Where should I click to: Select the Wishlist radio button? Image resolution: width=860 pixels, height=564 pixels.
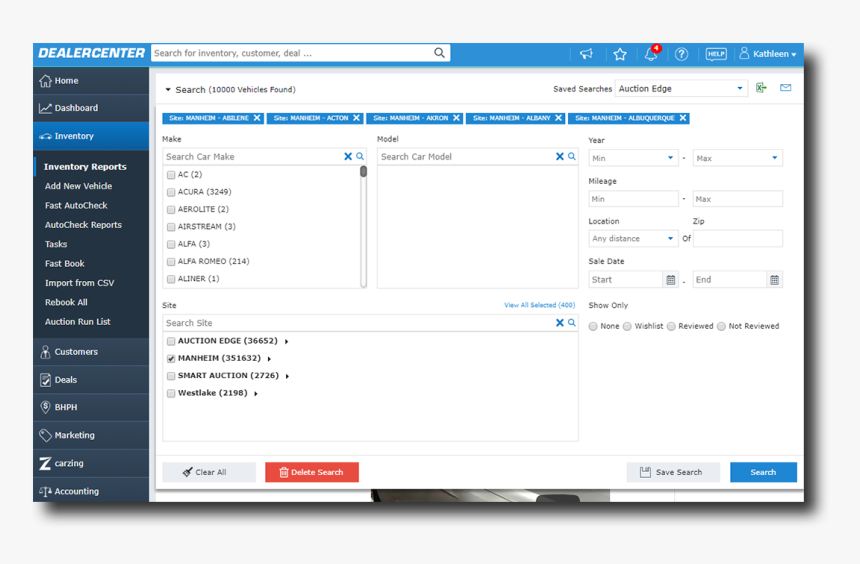click(627, 326)
